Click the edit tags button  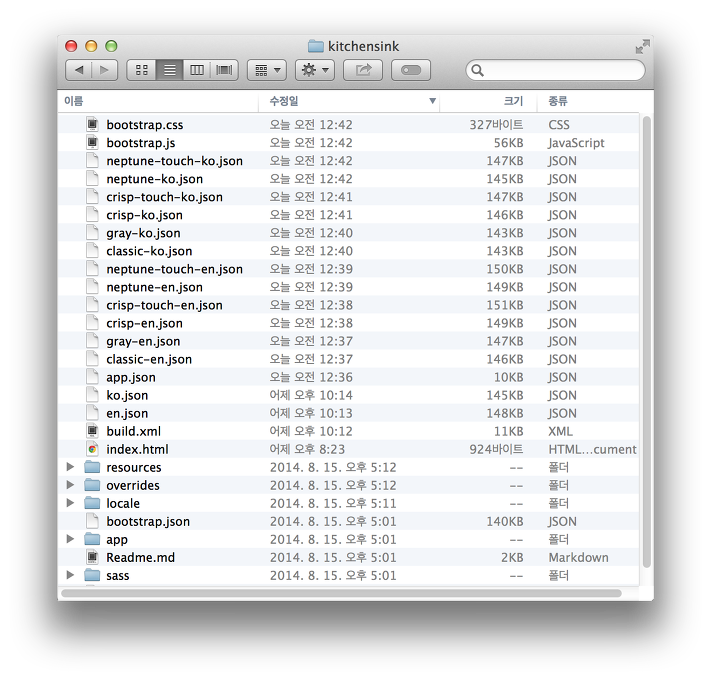point(411,70)
